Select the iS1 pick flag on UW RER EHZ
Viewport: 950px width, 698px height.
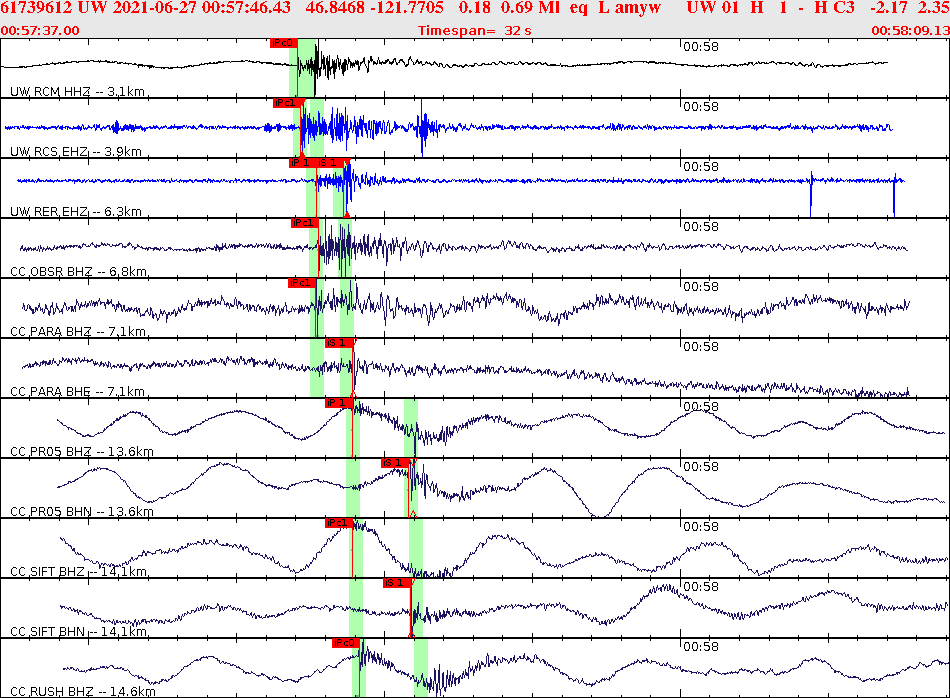(328, 160)
